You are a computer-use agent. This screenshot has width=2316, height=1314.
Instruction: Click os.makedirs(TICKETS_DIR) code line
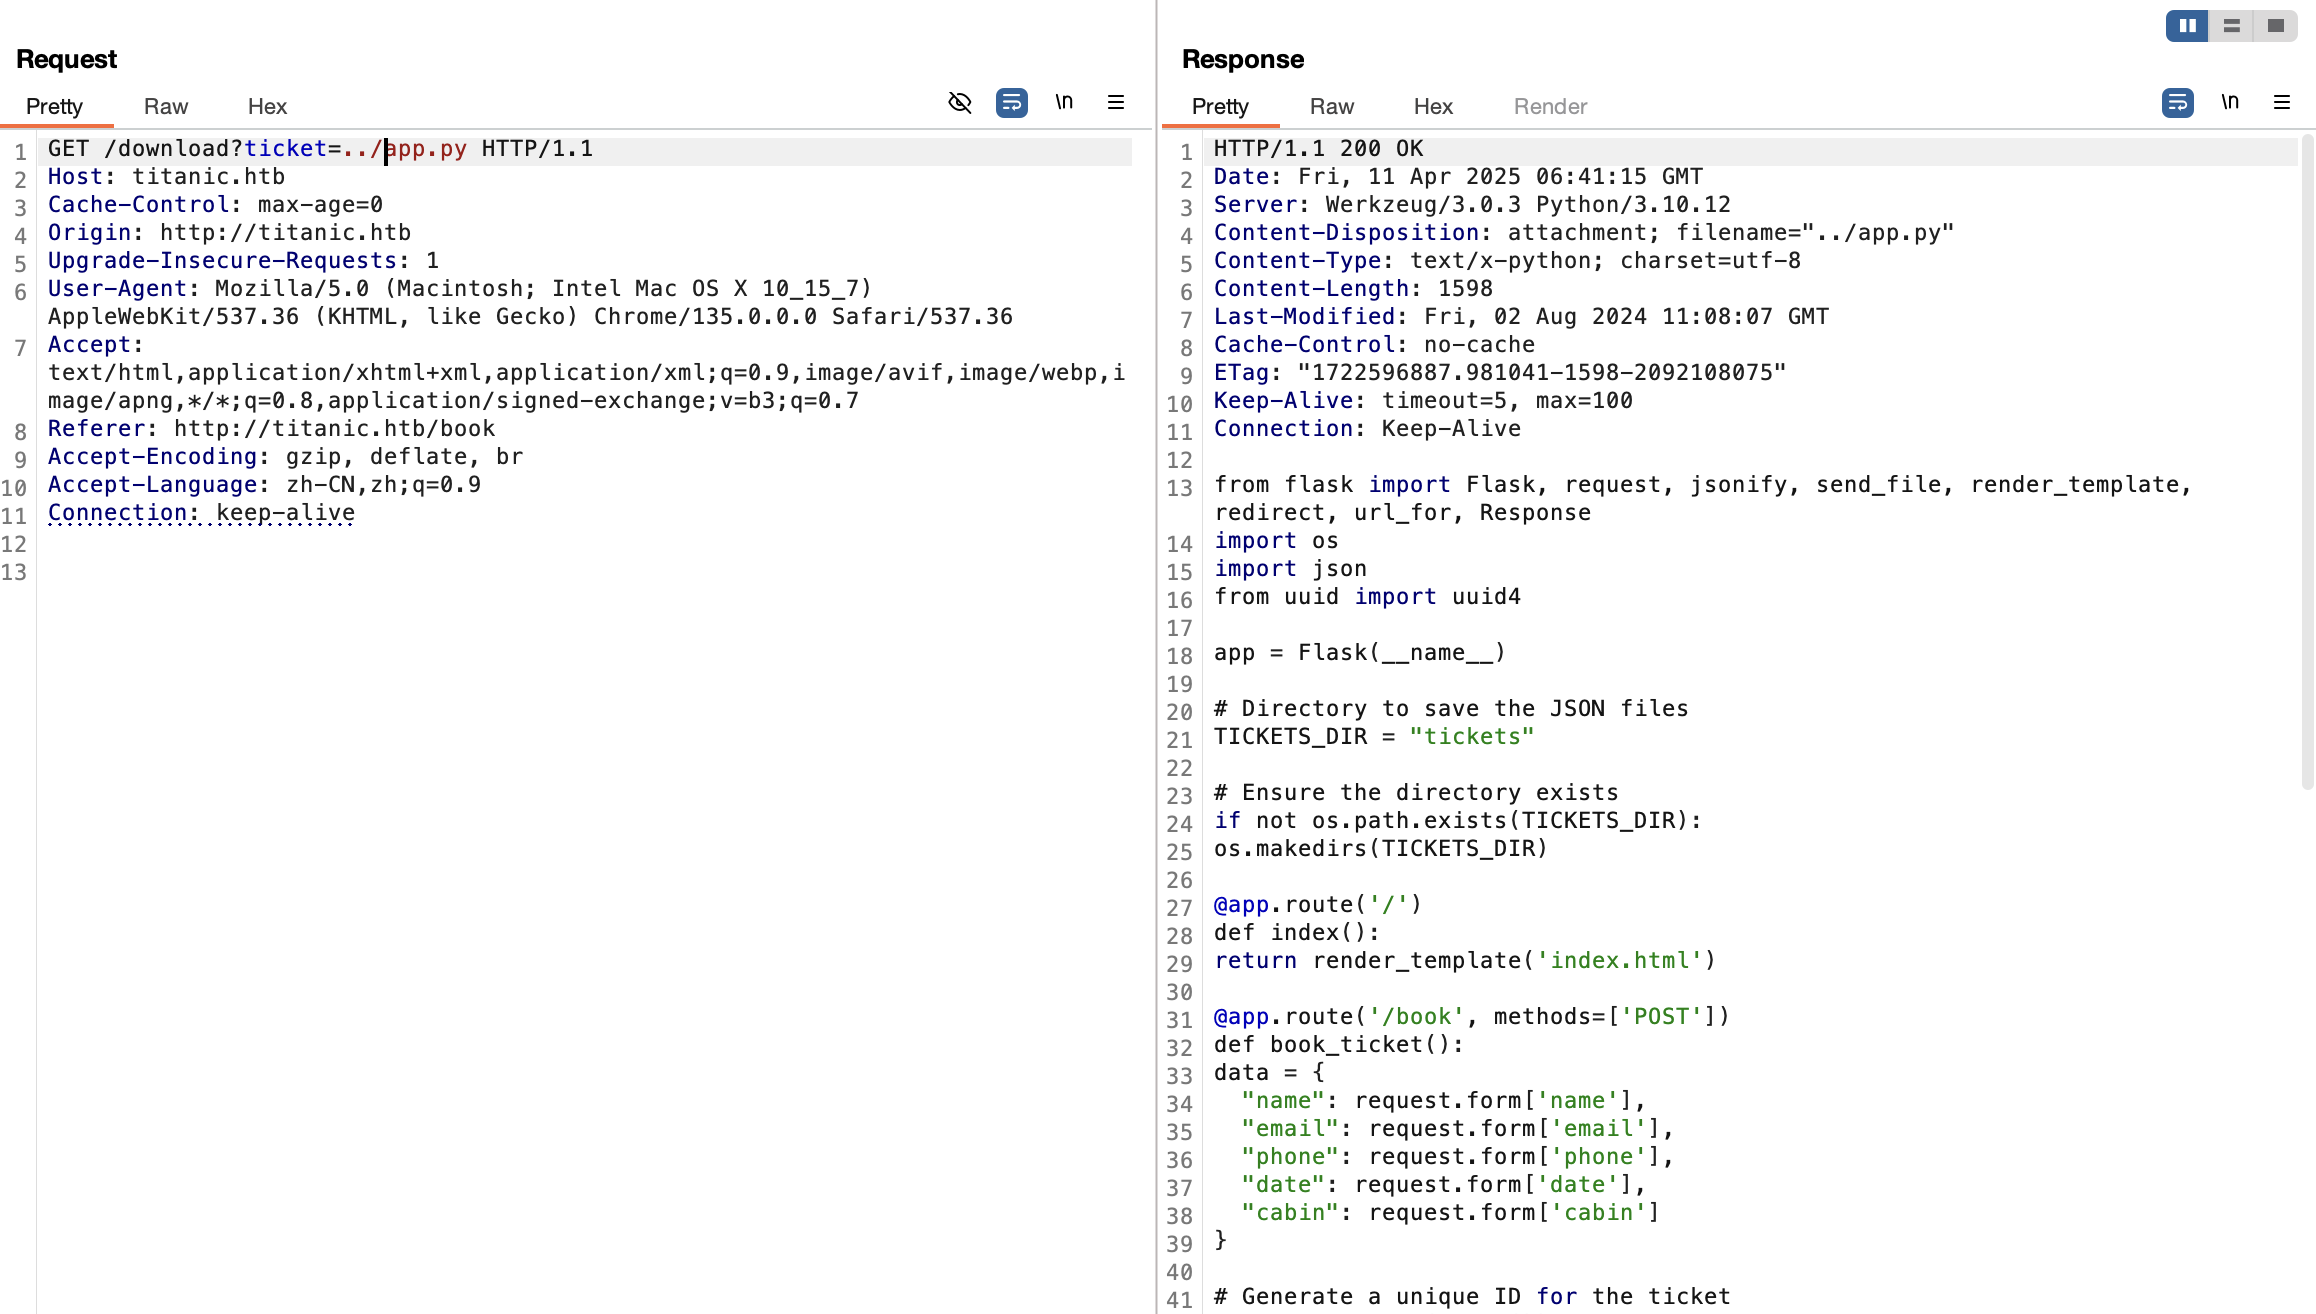pos(1381,848)
